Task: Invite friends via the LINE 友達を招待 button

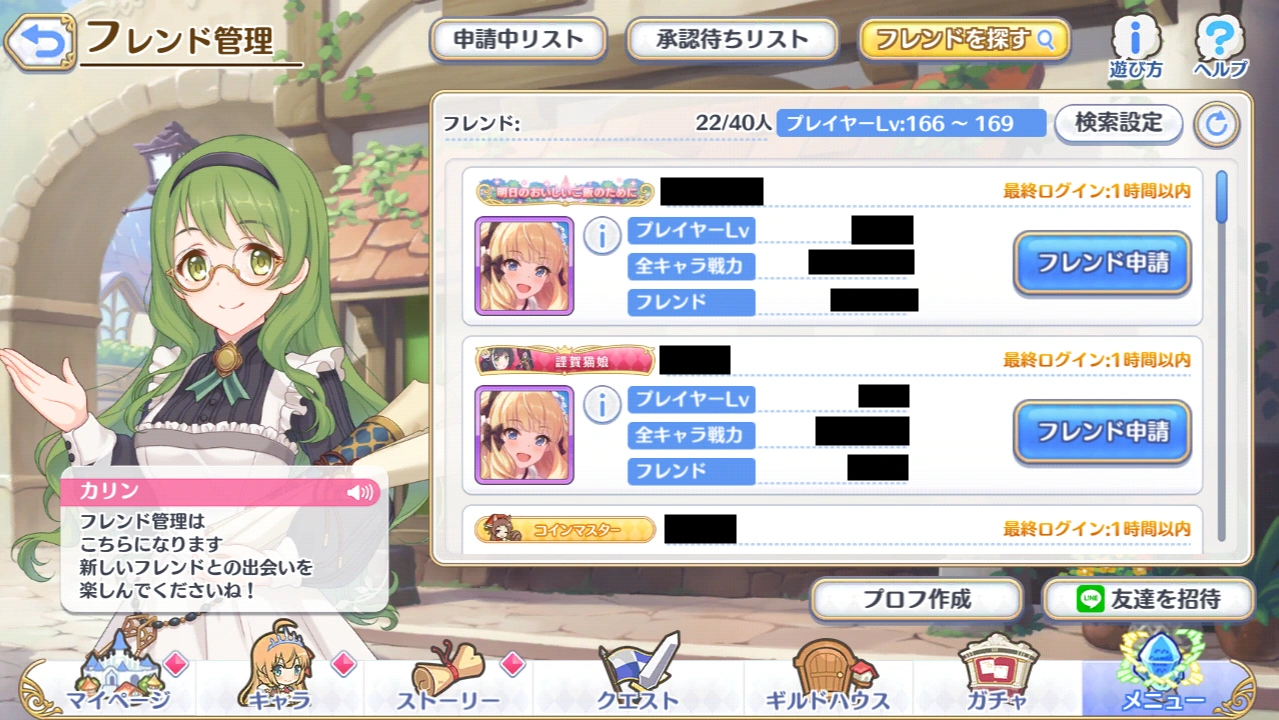Action: click(x=1148, y=599)
